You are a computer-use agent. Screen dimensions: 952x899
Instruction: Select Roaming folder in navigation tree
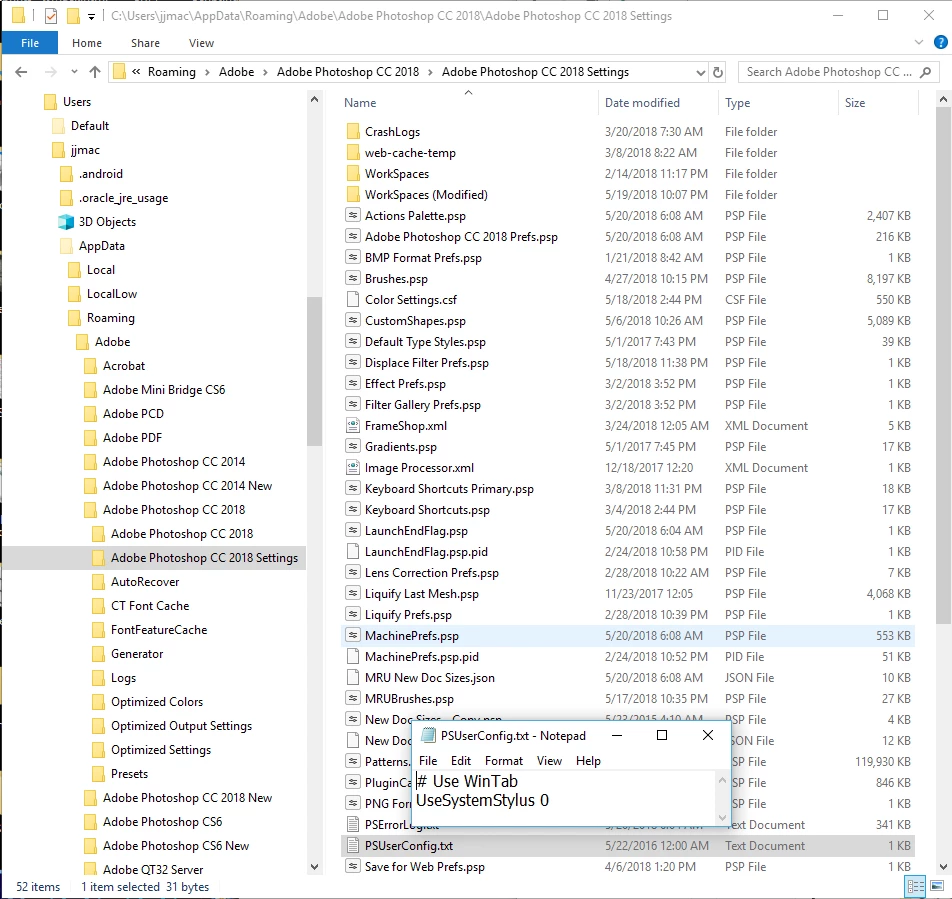tap(110, 318)
